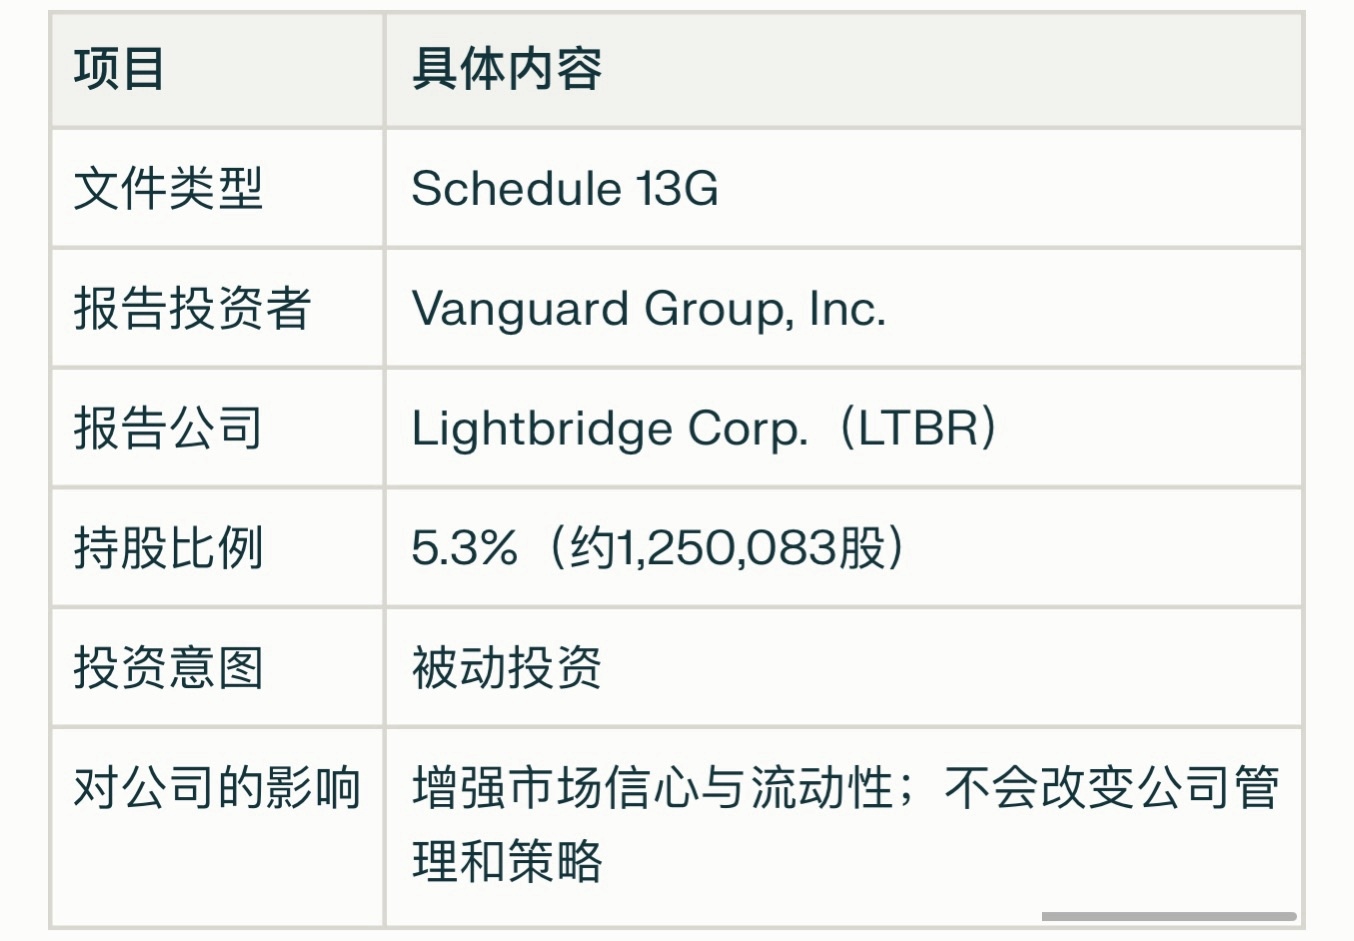
Task: Click the Schedule 13G cell
Action: coord(565,189)
